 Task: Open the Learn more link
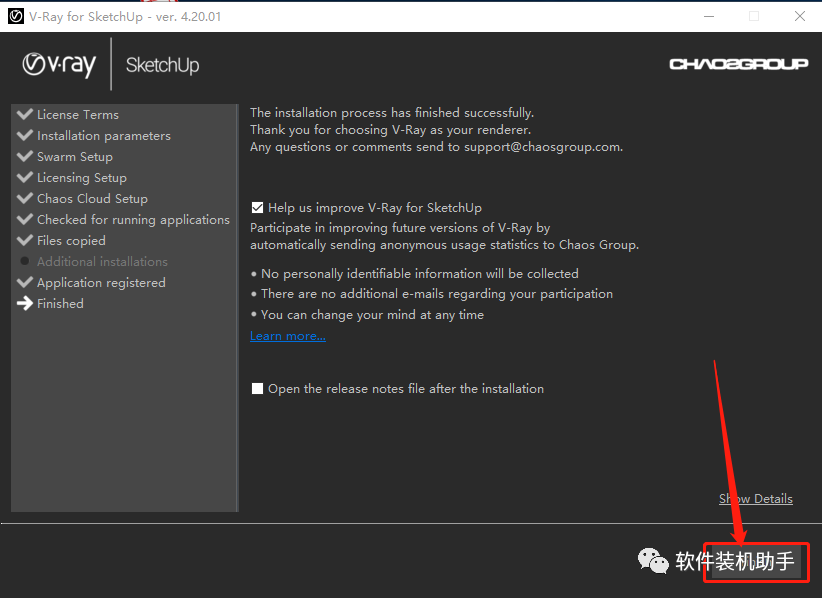[288, 335]
